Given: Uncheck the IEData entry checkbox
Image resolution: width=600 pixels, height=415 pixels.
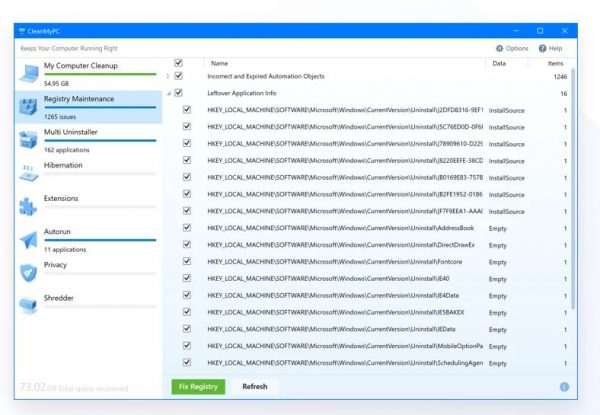Looking at the screenshot, I should coord(187,329).
